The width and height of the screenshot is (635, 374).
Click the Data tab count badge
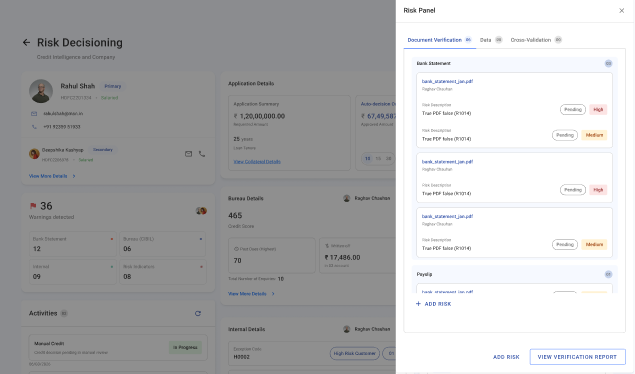pyautogui.click(x=499, y=40)
